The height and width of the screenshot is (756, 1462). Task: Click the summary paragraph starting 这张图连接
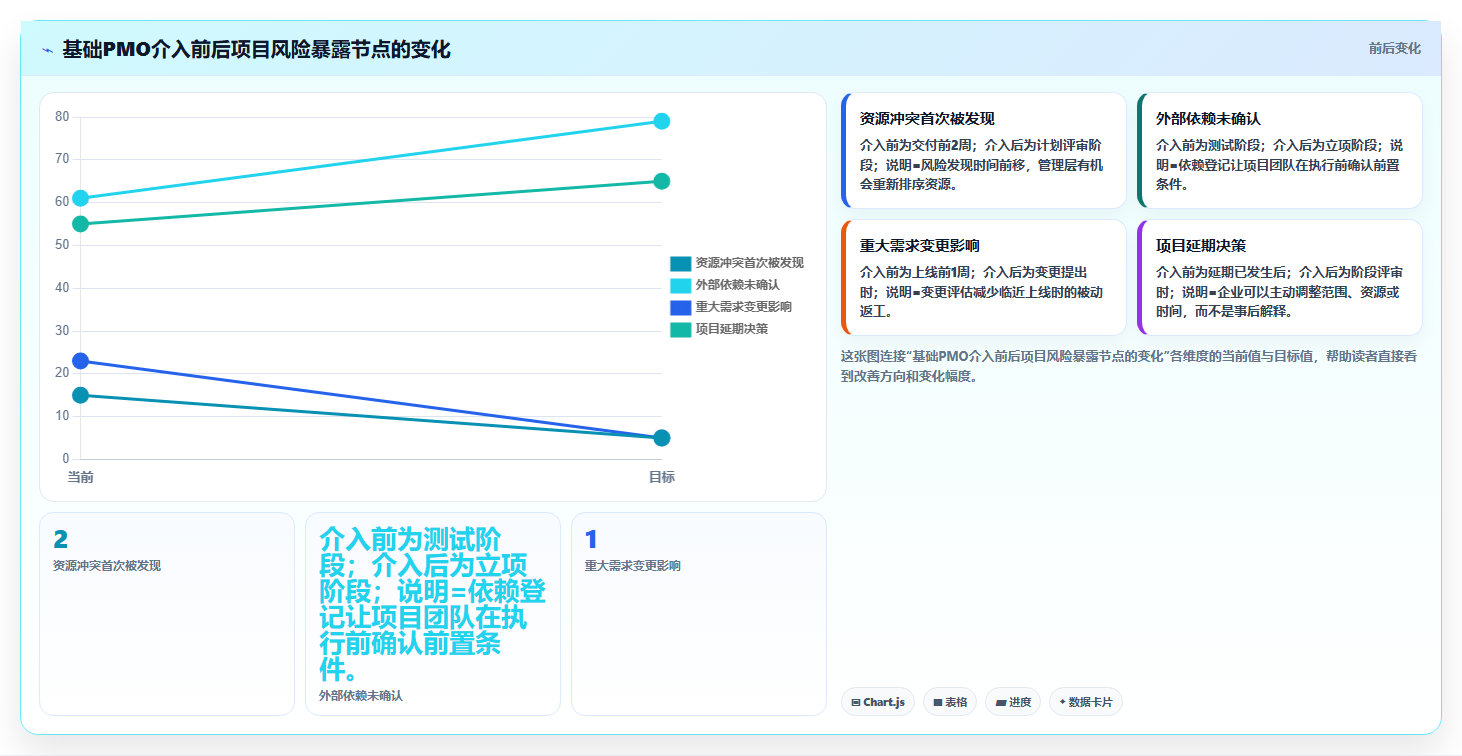coord(1129,366)
